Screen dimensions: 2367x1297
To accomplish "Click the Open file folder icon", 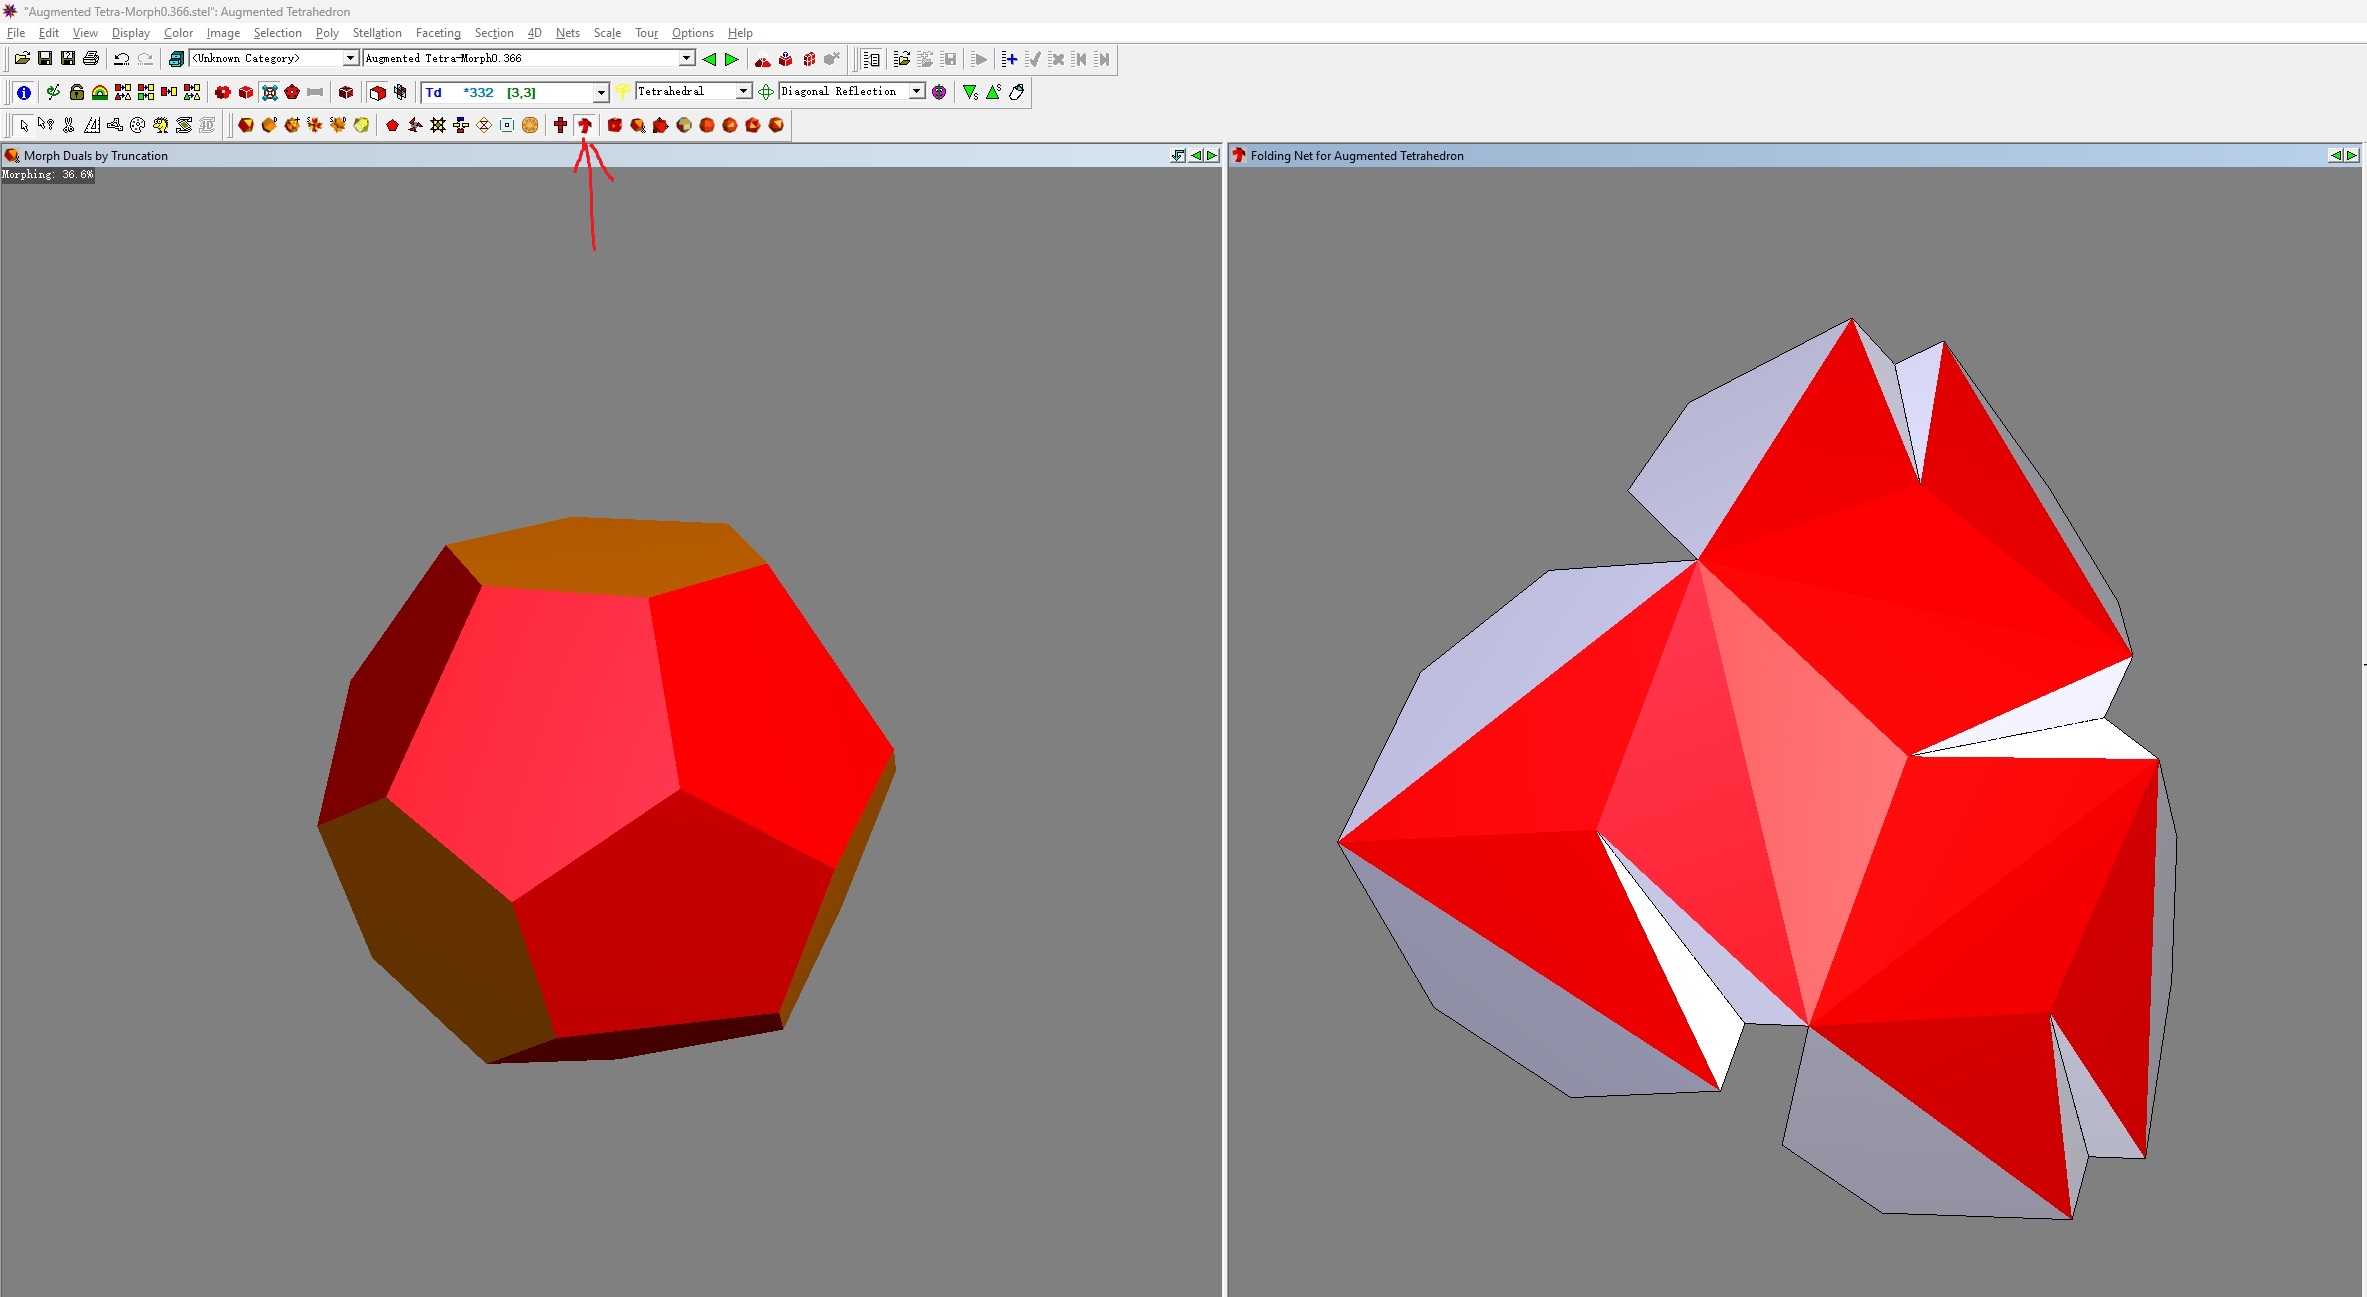I will click(x=21, y=59).
